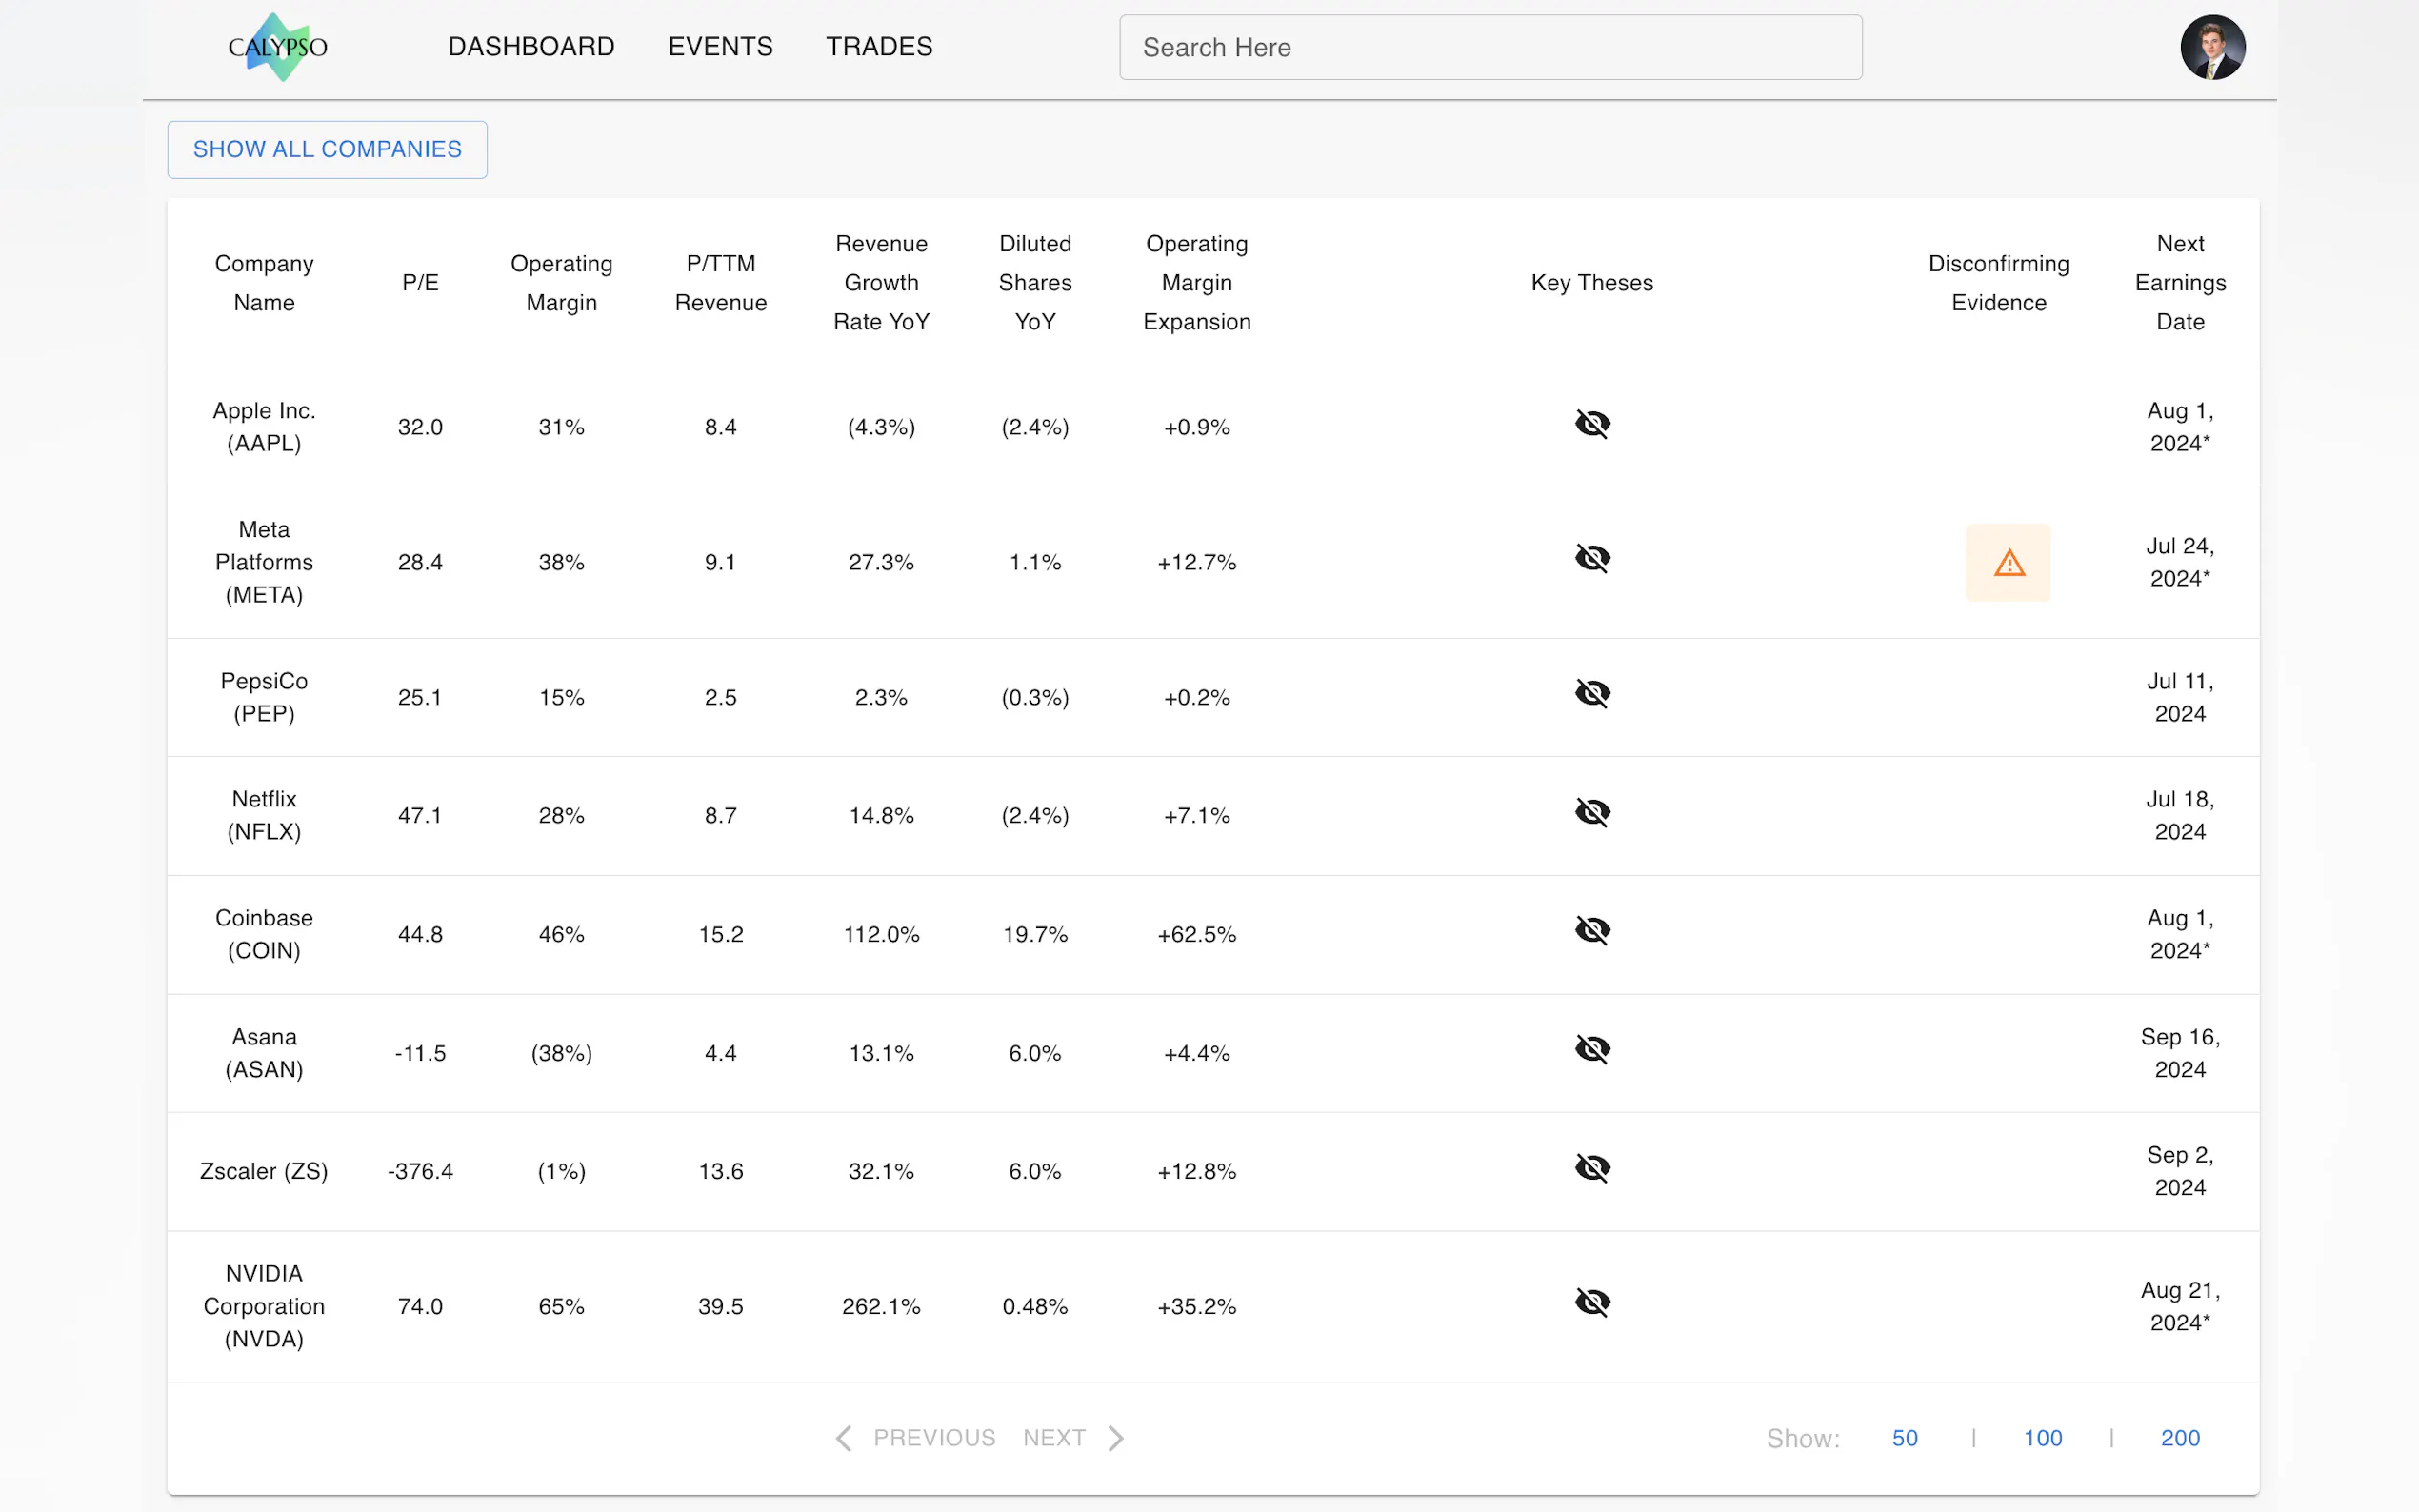Reveal Apple's hidden key theses

tap(1592, 425)
